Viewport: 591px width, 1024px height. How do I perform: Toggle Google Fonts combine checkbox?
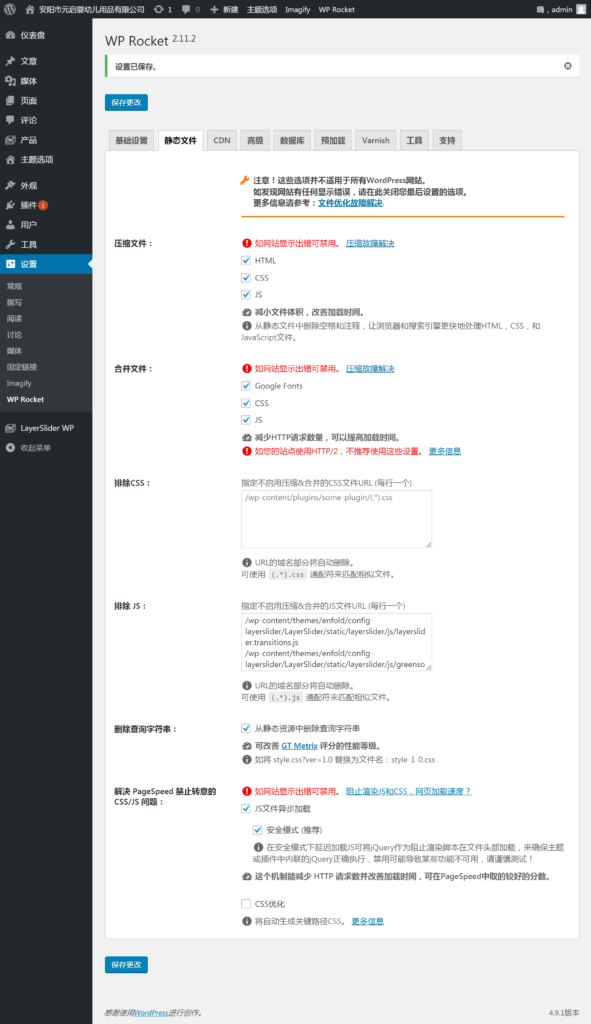[x=246, y=385]
